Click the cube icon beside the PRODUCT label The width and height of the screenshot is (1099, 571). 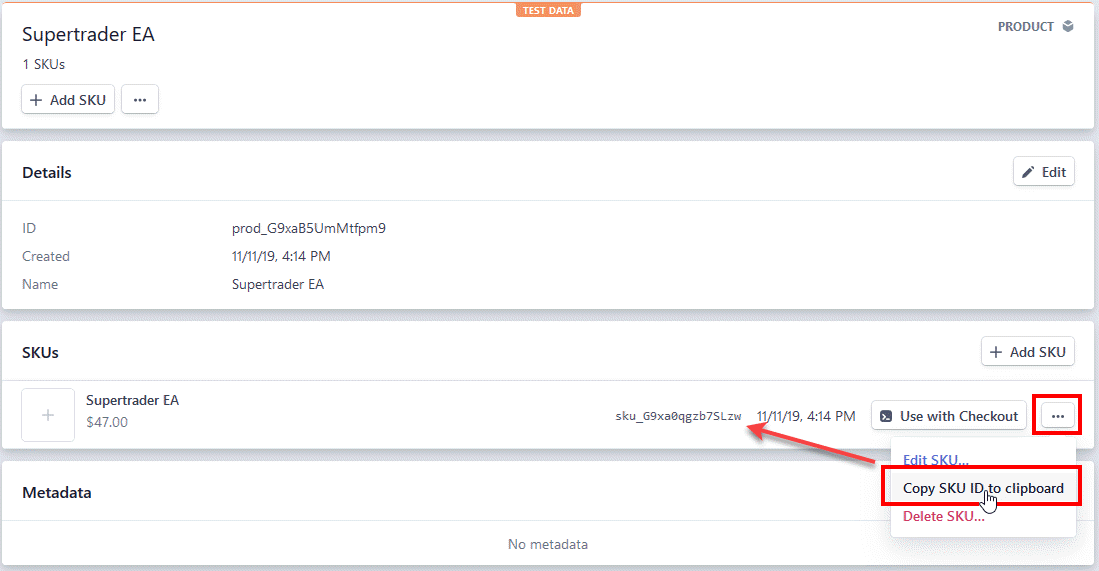point(1068,27)
